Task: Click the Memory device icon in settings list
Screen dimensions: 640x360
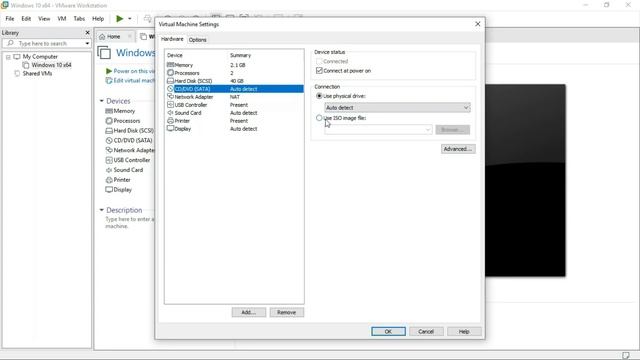Action: (x=170, y=65)
